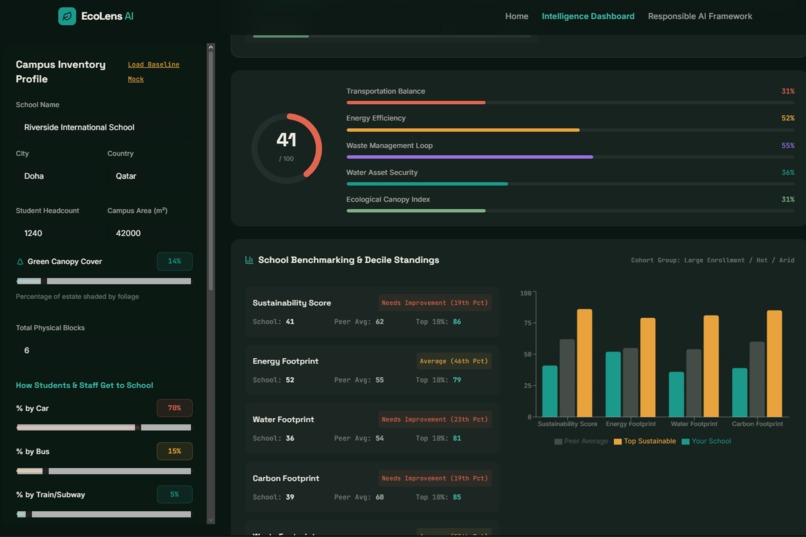
Task: Click the 15% by Bus value badge
Action: click(x=175, y=451)
